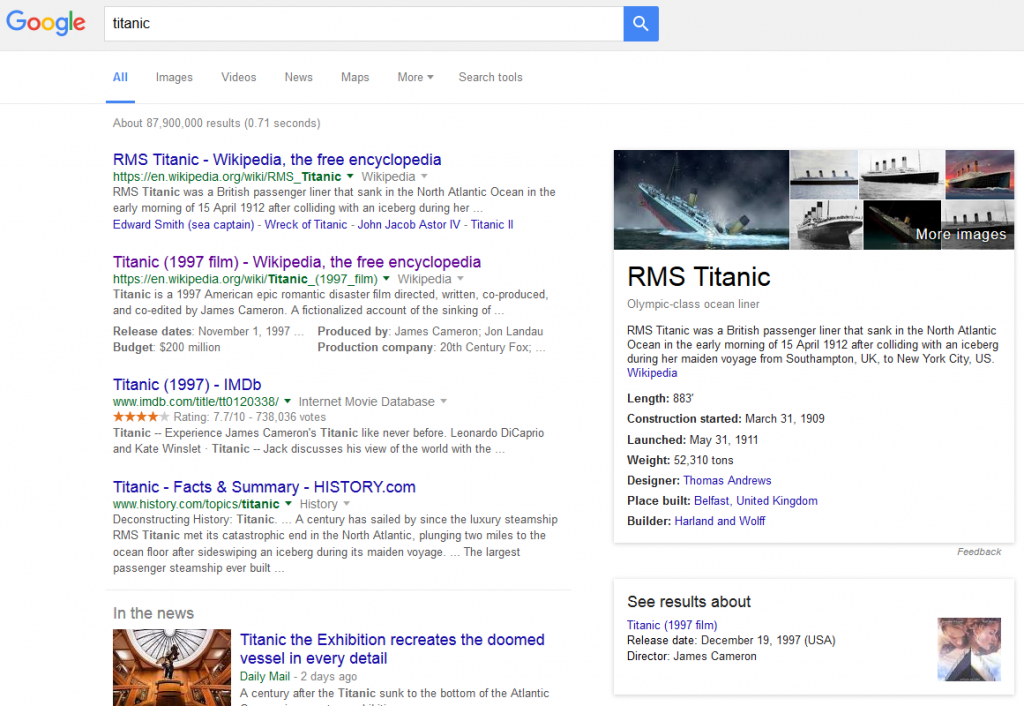Image resolution: width=1024 pixels, height=706 pixels.
Task: Open the News tab
Action: tap(298, 77)
